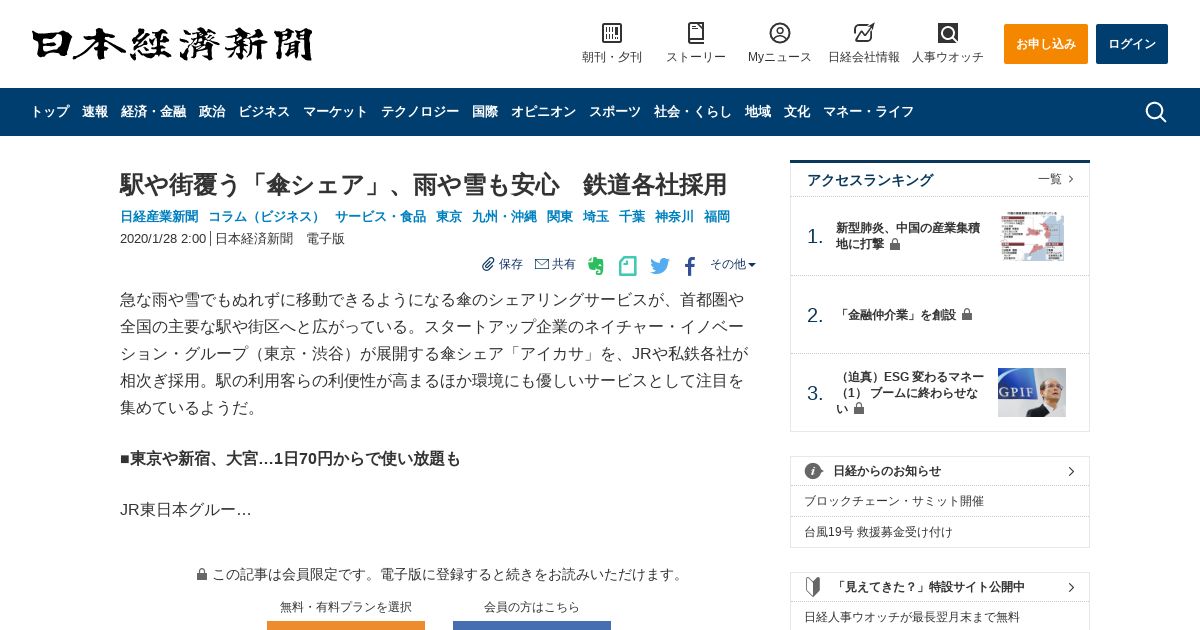Image resolution: width=1200 pixels, height=630 pixels.
Task: Open the 経済・金融 navigation item
Action: click(153, 112)
